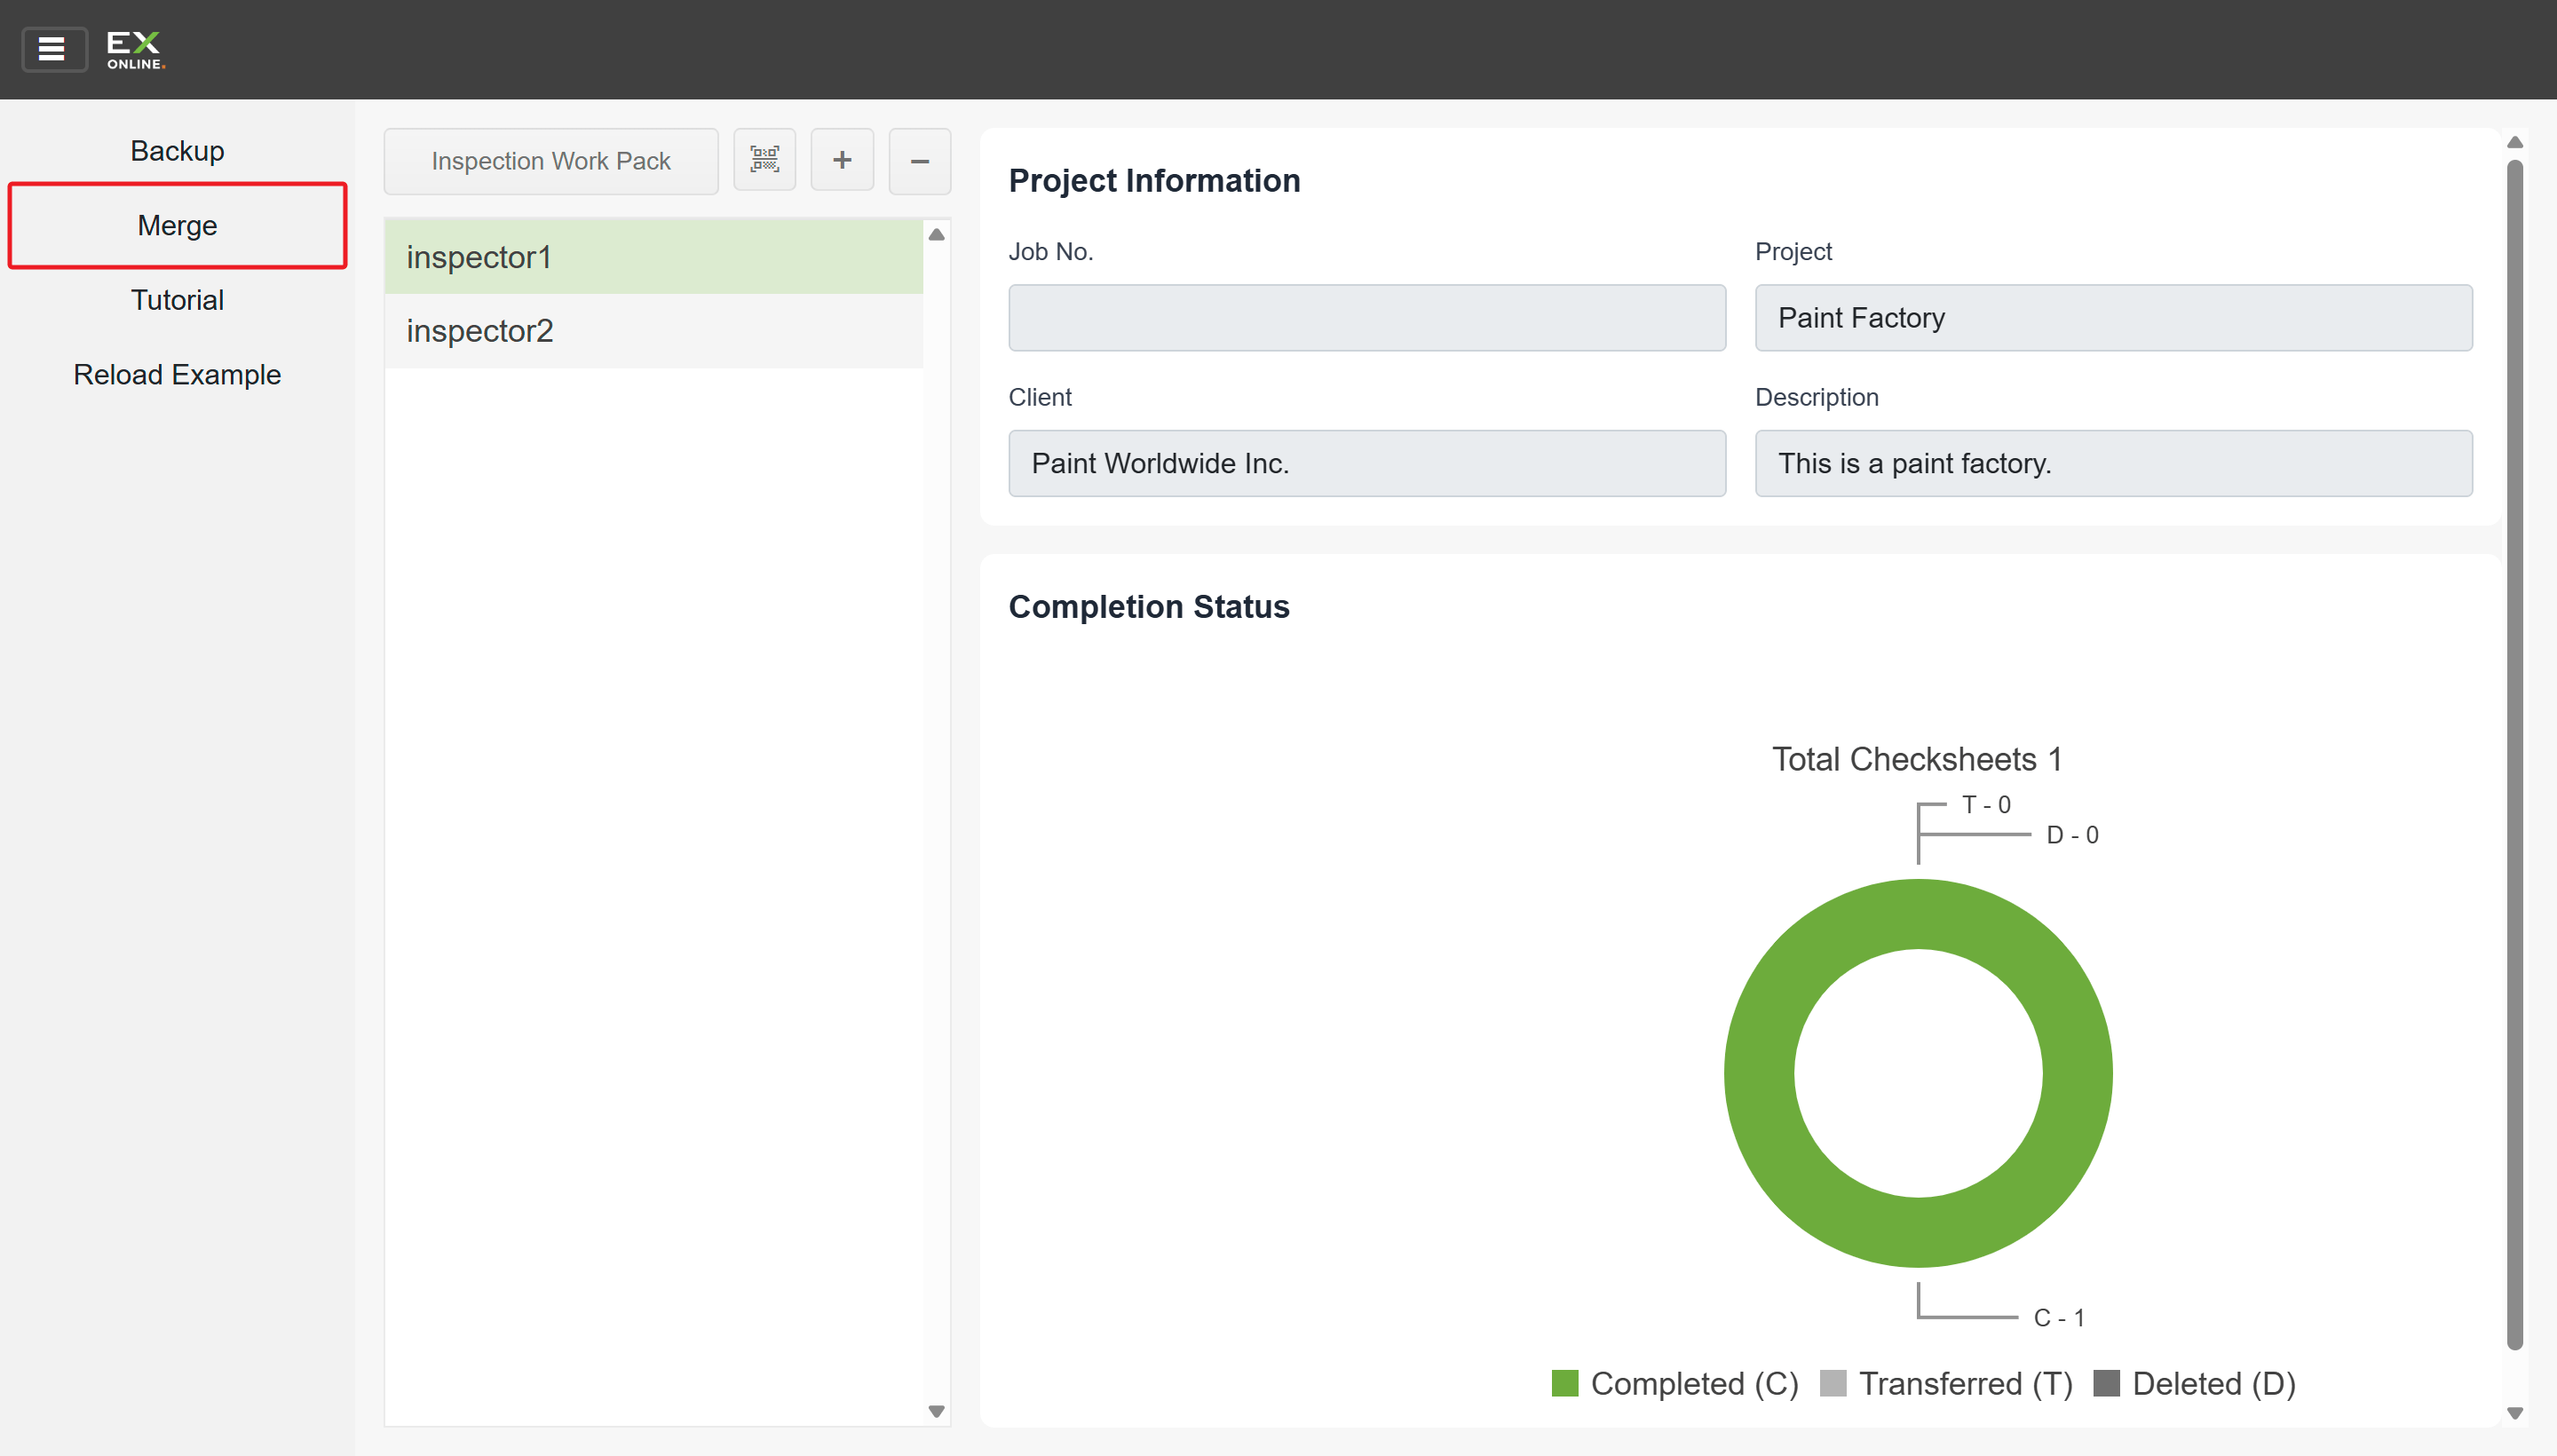Open the Tutorial menu item

coord(177,300)
